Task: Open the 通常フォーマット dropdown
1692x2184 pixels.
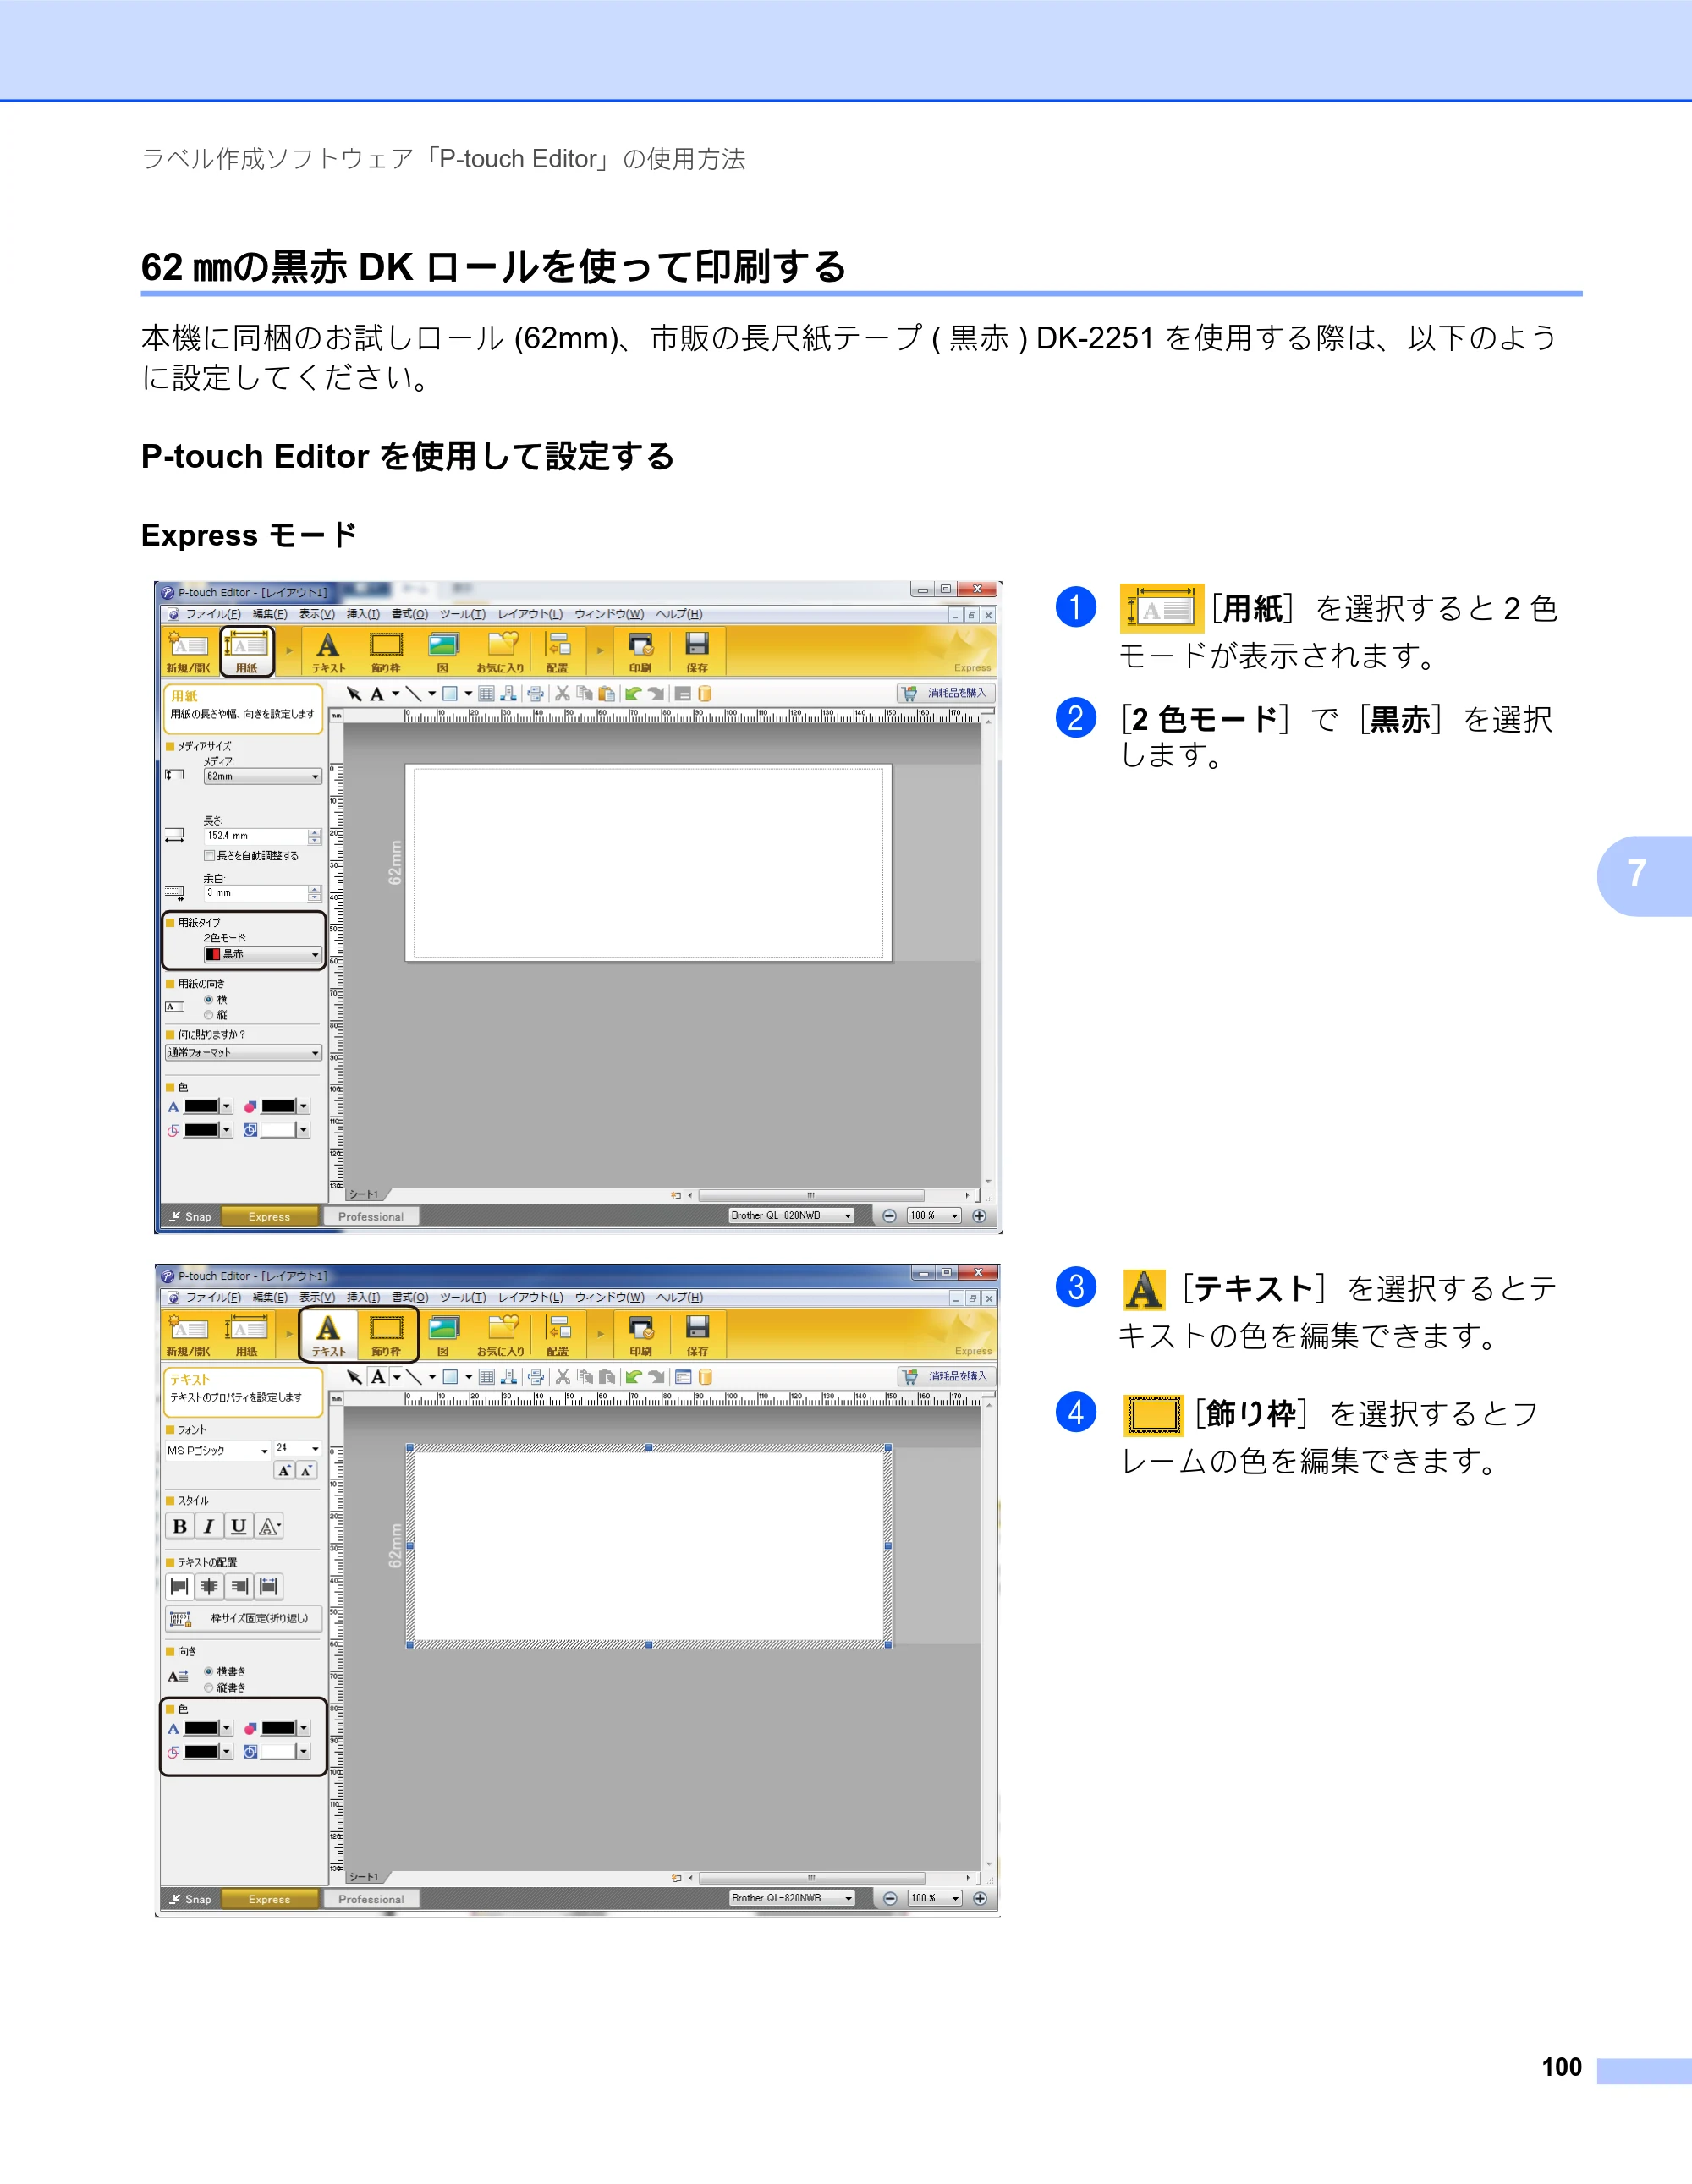Action: 243,1053
